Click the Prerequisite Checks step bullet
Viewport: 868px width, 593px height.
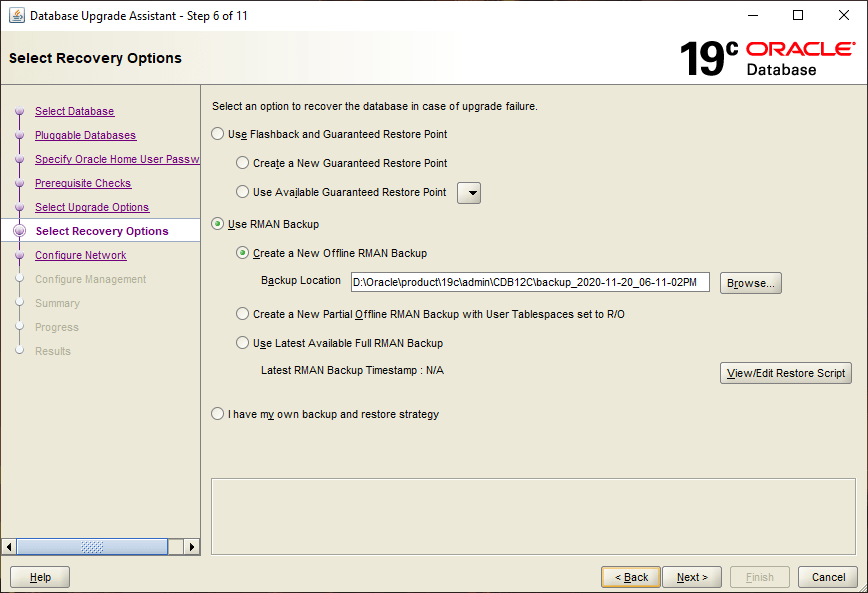(19, 183)
